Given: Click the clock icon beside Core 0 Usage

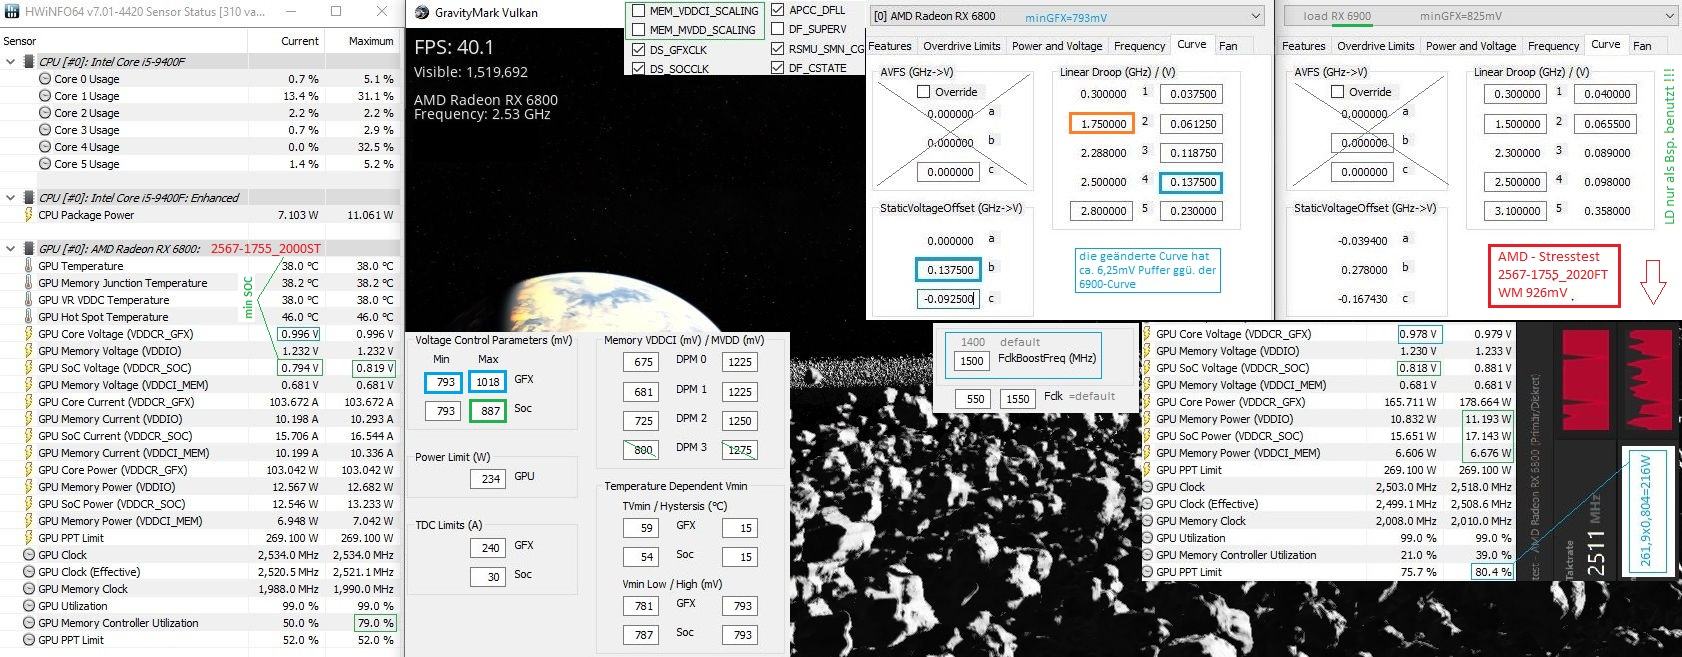Looking at the screenshot, I should click(45, 79).
